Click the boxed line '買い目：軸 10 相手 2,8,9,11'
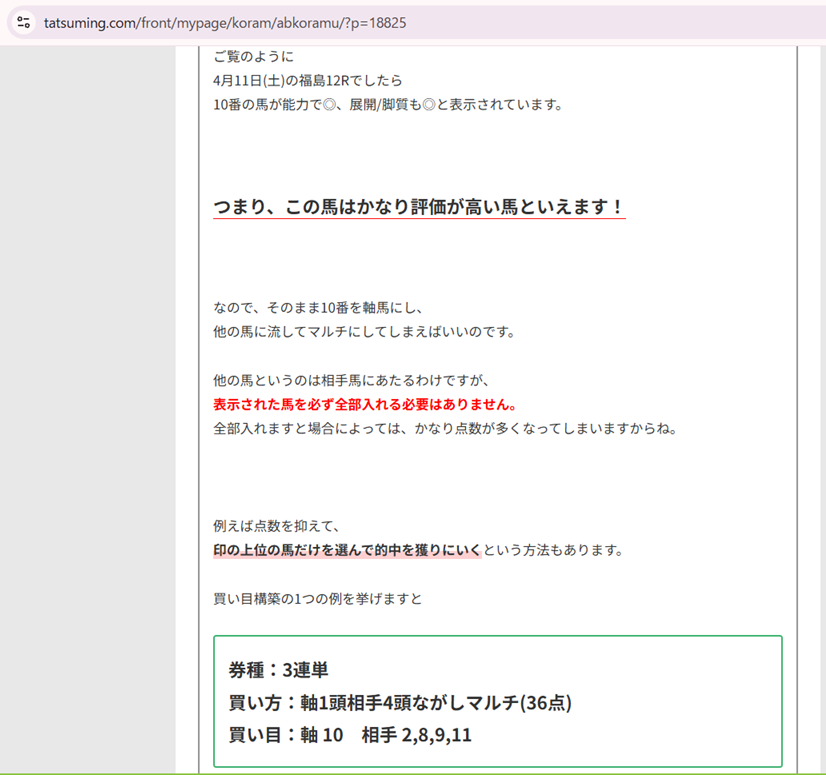The image size is (826, 775). click(x=350, y=735)
